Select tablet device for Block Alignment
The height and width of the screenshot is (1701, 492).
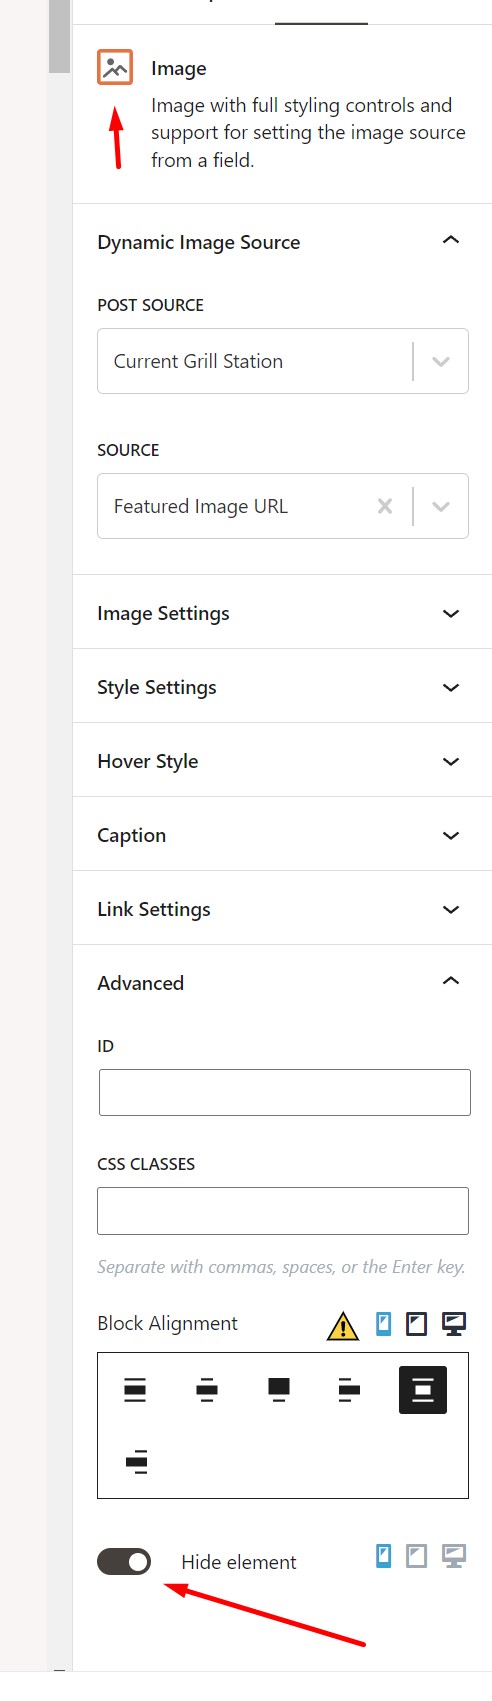pyautogui.click(x=417, y=1324)
